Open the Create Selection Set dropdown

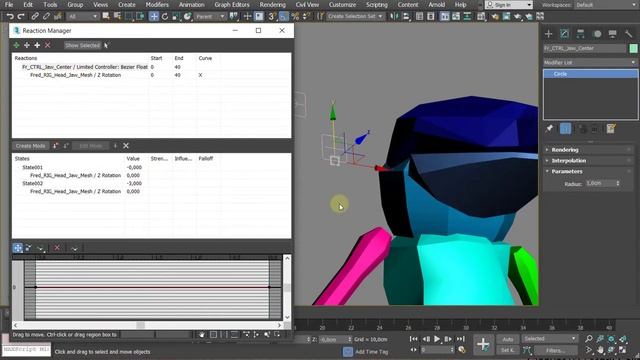[x=356, y=16]
